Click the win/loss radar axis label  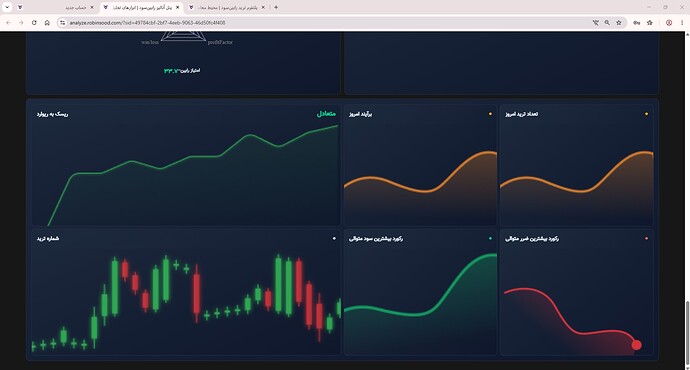[x=150, y=42]
